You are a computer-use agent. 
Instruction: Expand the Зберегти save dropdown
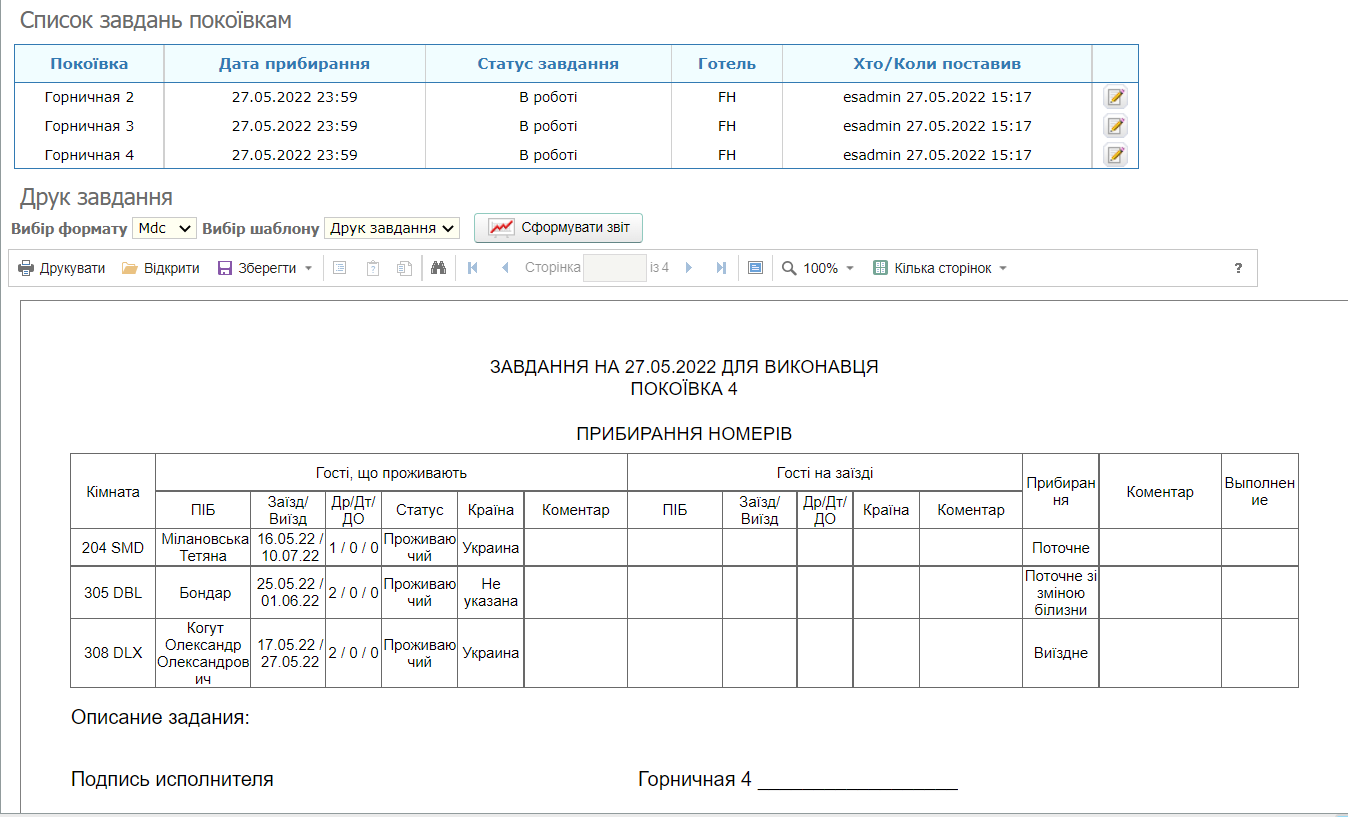308,268
